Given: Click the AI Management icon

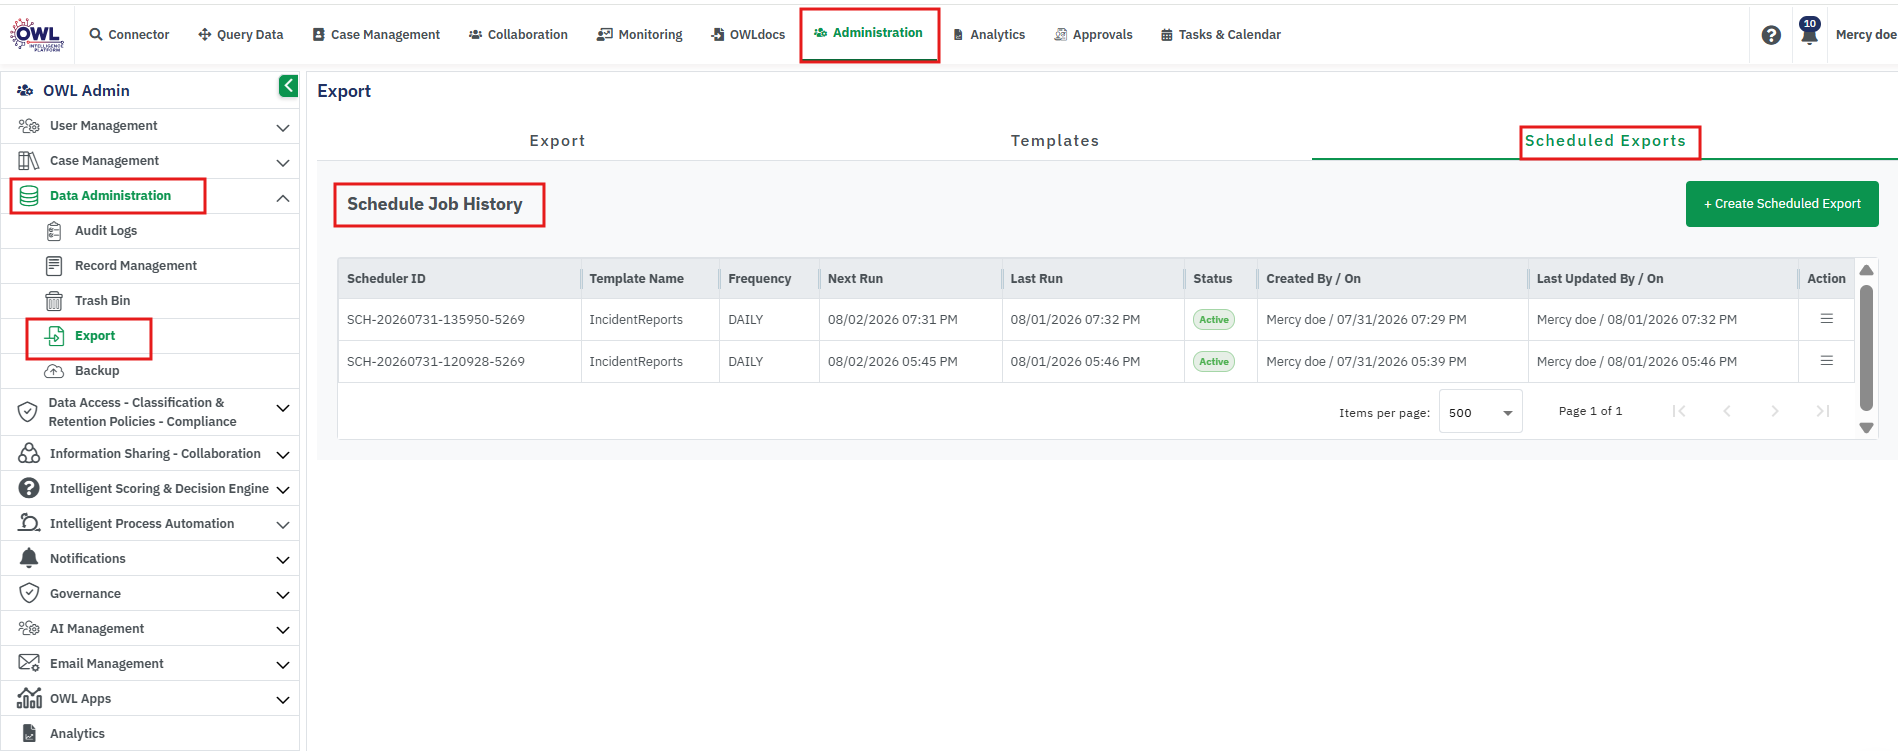Looking at the screenshot, I should pyautogui.click(x=29, y=629).
